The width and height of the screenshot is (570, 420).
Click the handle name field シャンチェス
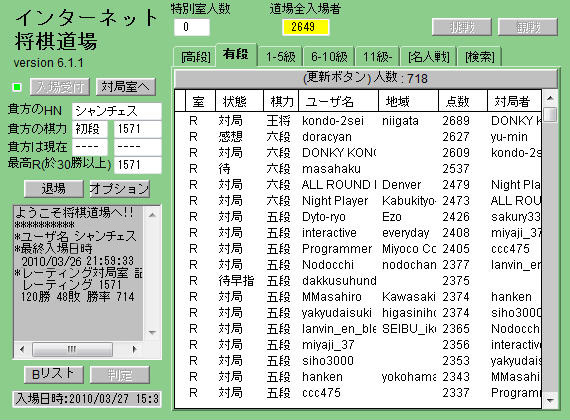[117, 111]
